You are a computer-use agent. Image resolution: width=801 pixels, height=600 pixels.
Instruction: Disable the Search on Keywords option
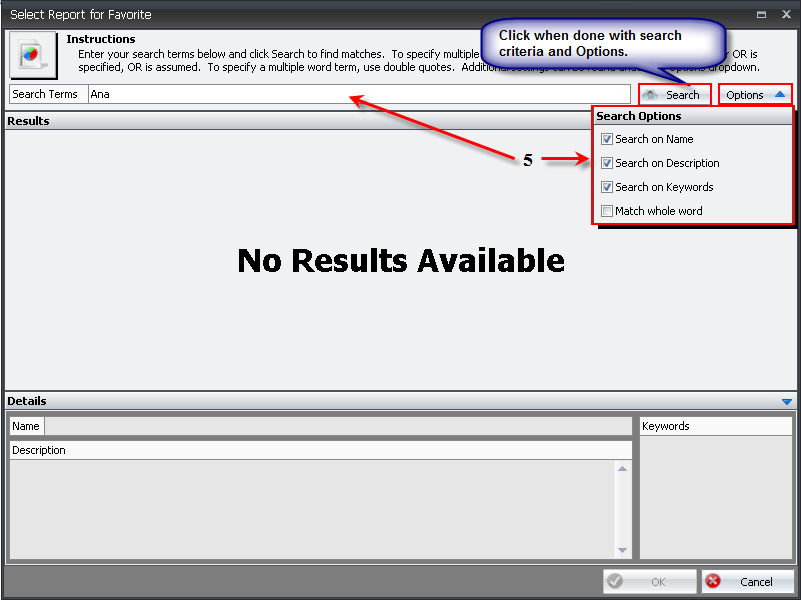tap(607, 187)
